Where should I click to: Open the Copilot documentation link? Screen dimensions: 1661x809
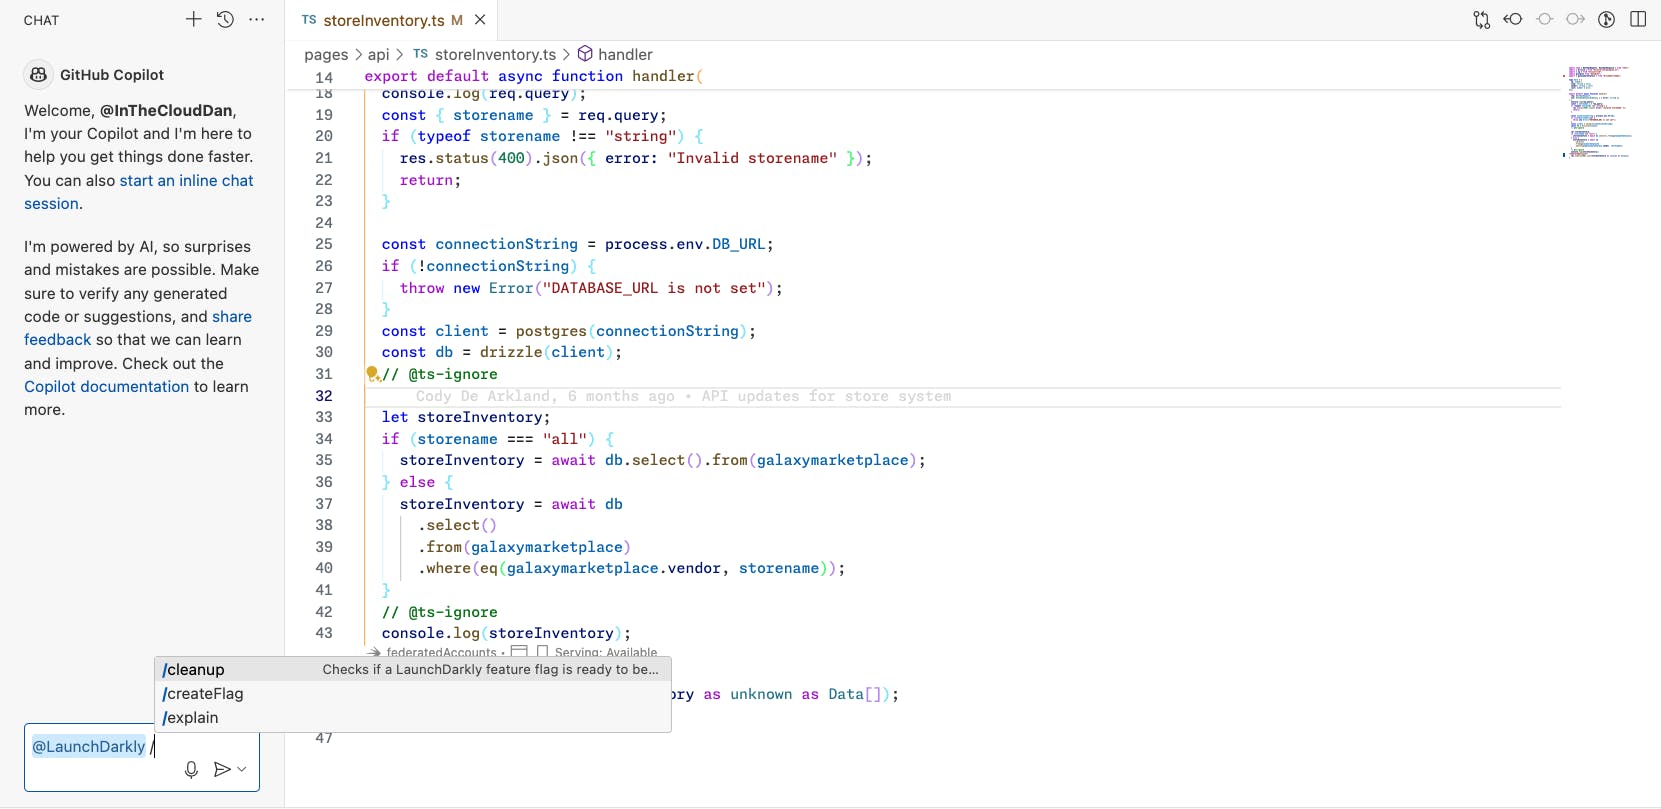click(106, 387)
